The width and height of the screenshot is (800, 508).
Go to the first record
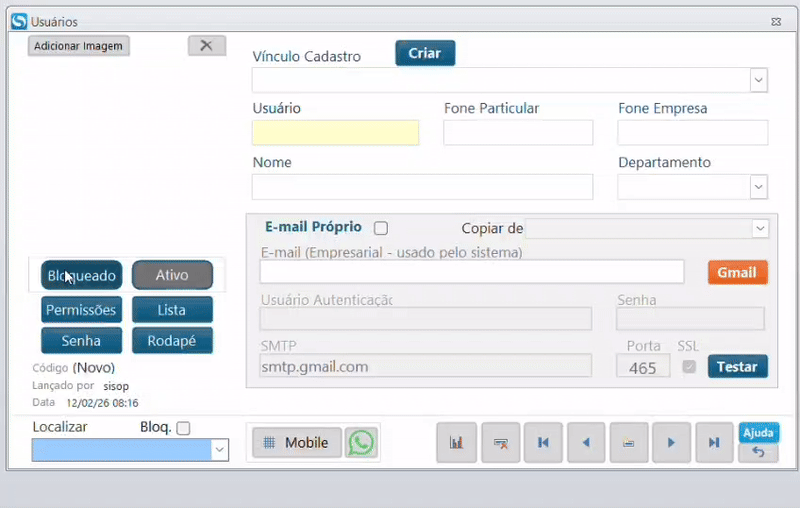coord(543,442)
